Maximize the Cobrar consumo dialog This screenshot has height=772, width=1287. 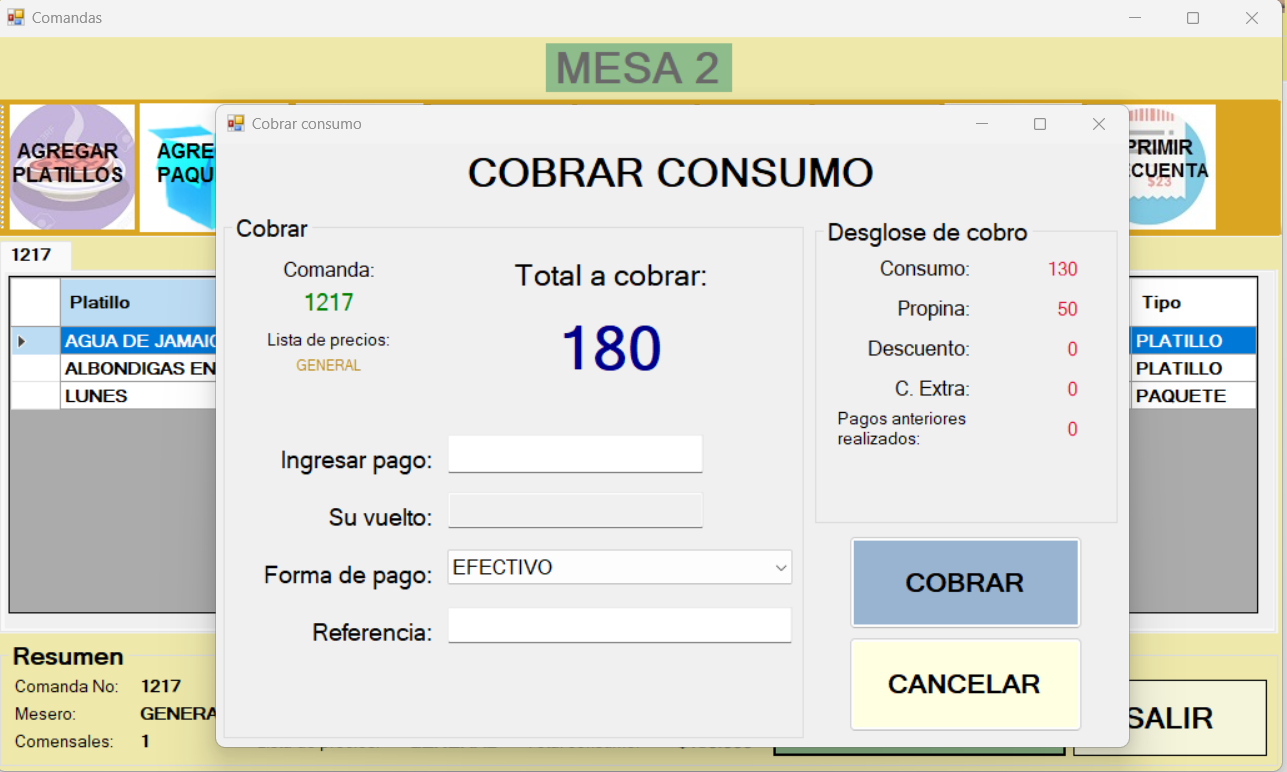1040,124
